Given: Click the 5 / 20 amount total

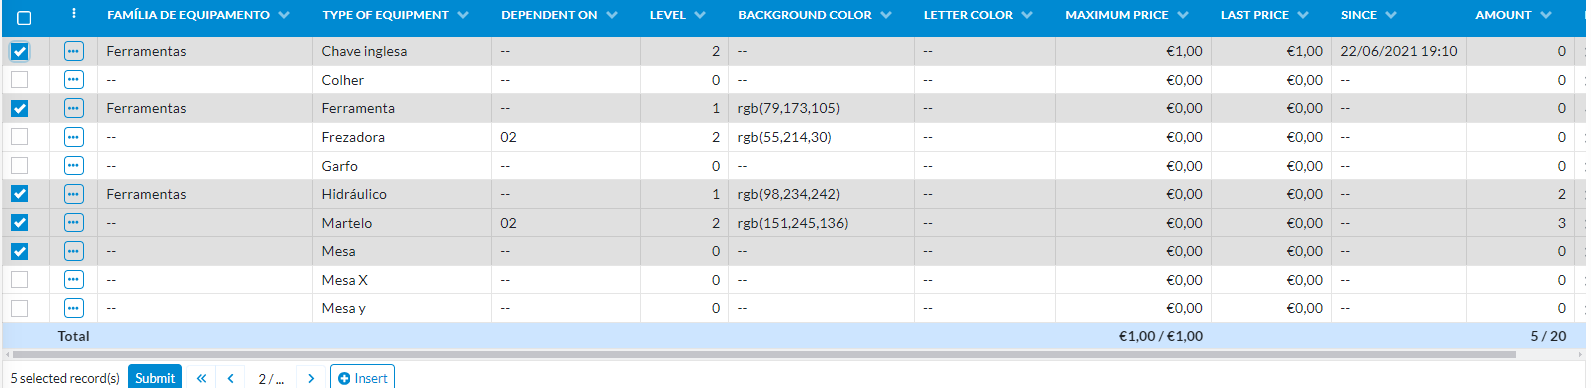Looking at the screenshot, I should [x=1548, y=336].
